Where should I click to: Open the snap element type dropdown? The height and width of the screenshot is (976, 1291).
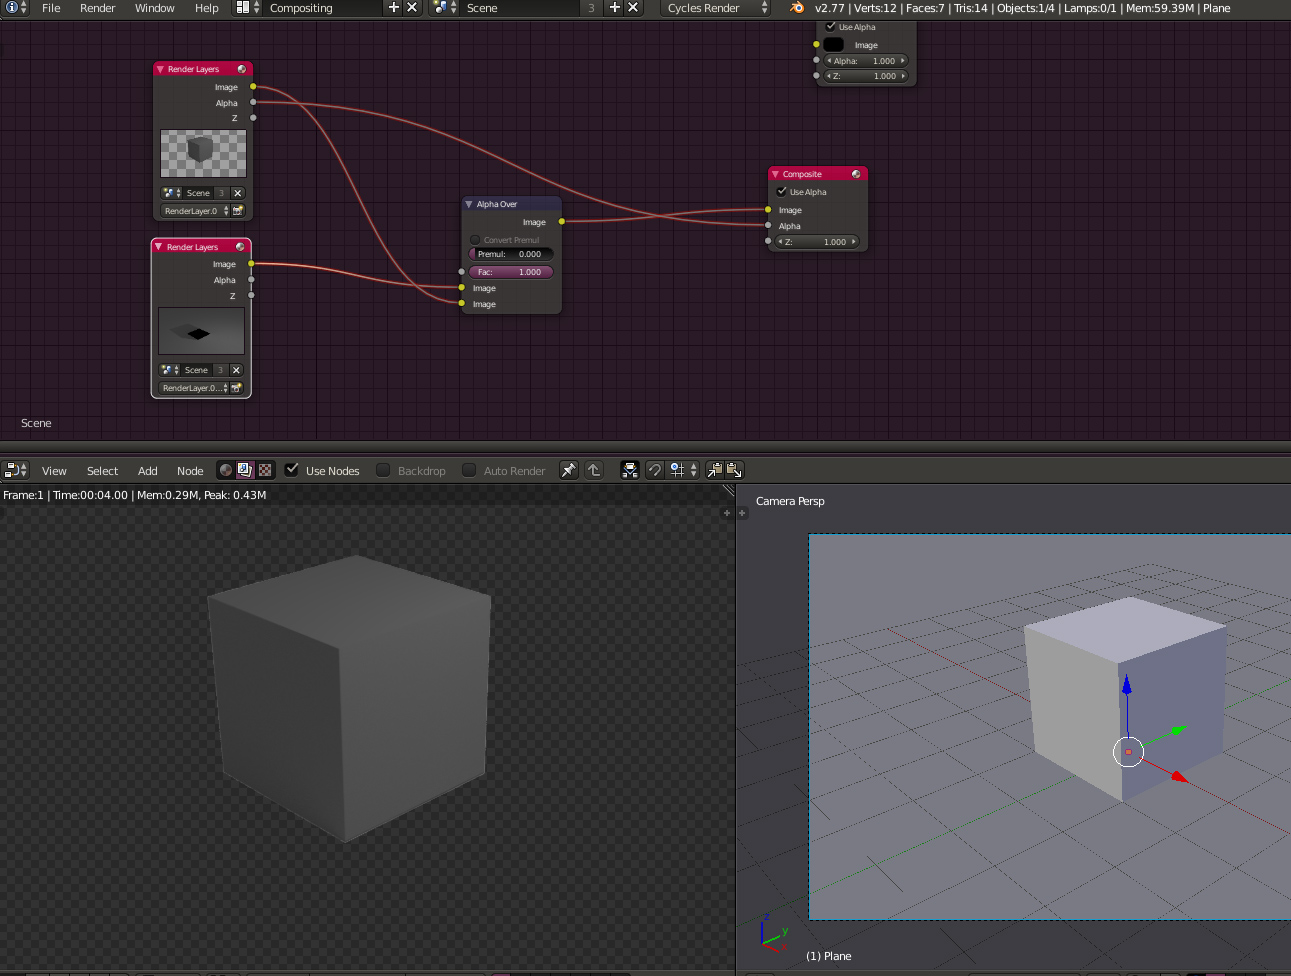click(684, 470)
